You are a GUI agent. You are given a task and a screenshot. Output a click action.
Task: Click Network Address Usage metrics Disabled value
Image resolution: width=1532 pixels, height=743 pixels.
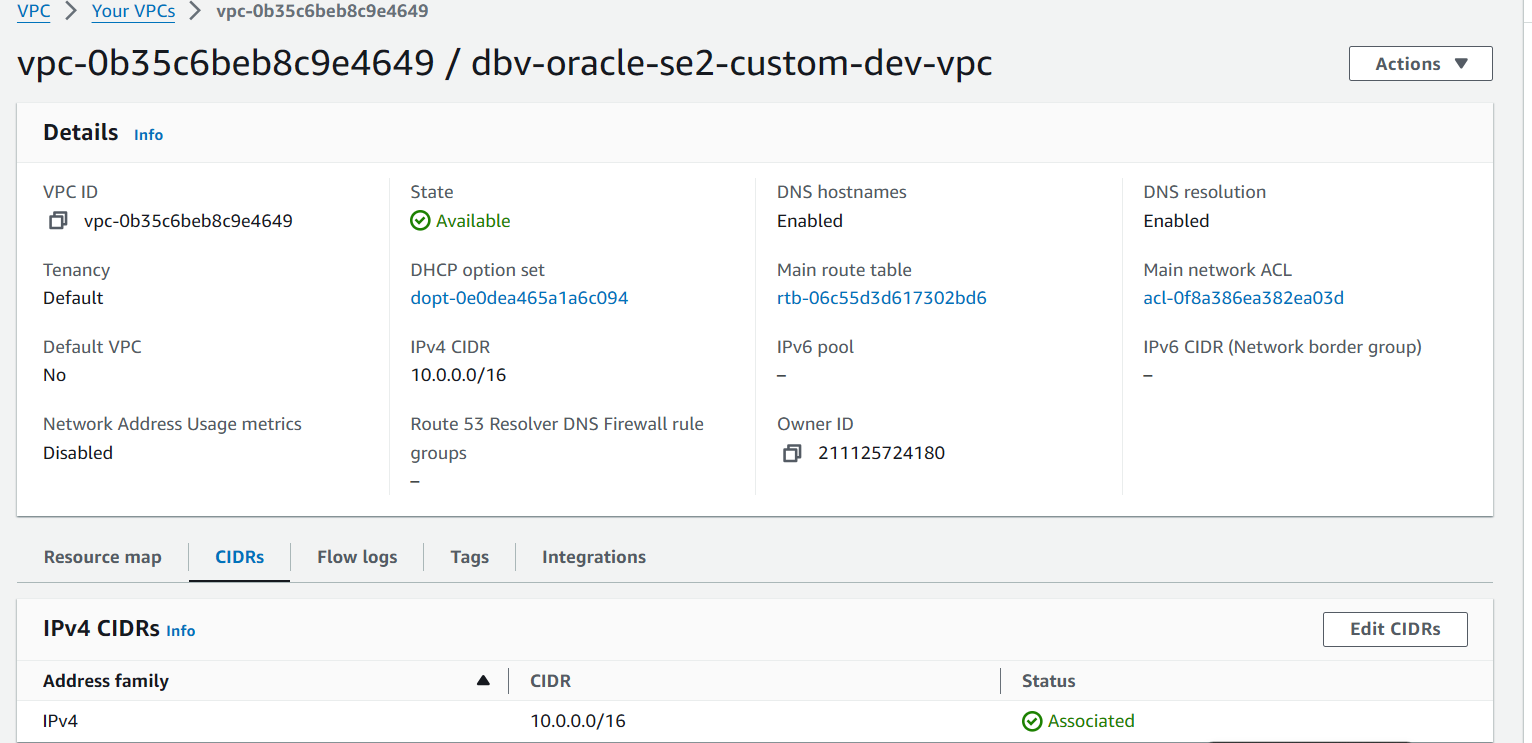[78, 453]
